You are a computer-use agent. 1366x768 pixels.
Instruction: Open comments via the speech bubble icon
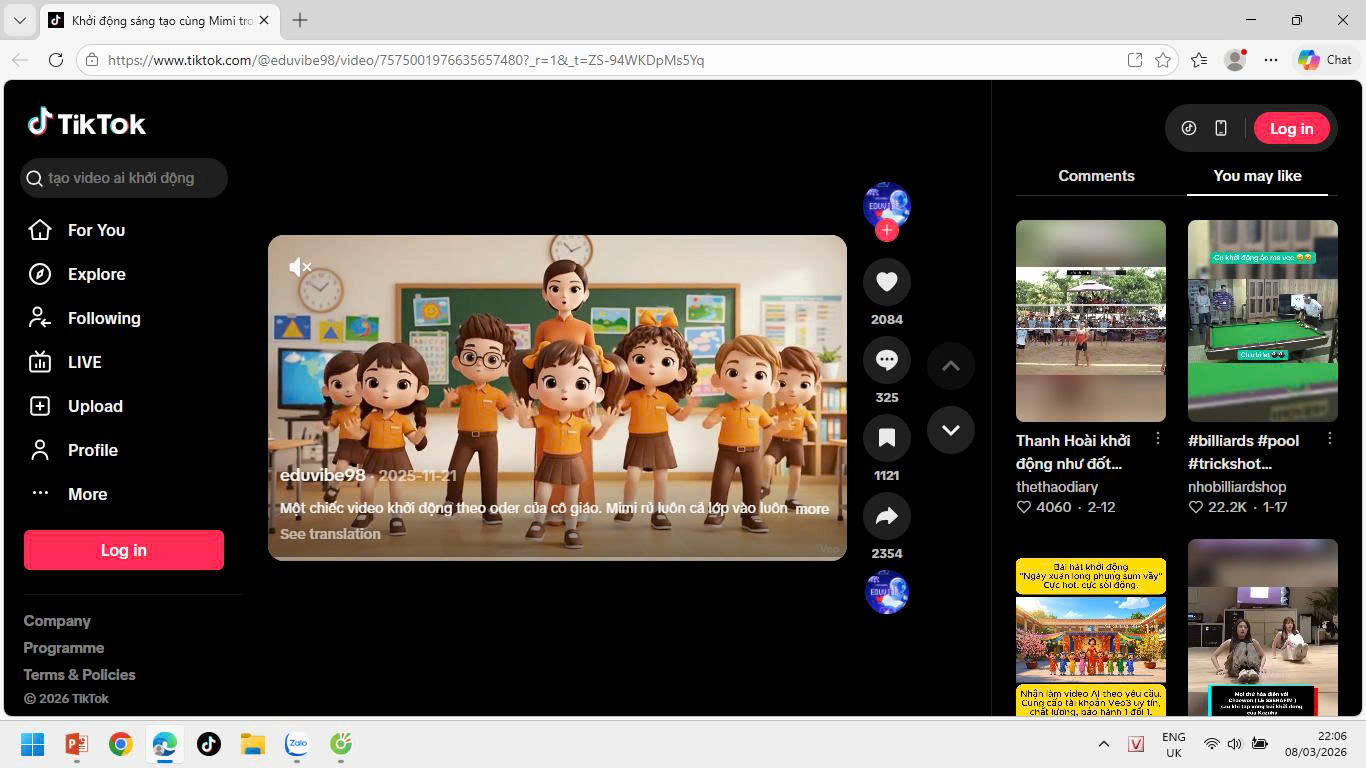[x=886, y=360]
